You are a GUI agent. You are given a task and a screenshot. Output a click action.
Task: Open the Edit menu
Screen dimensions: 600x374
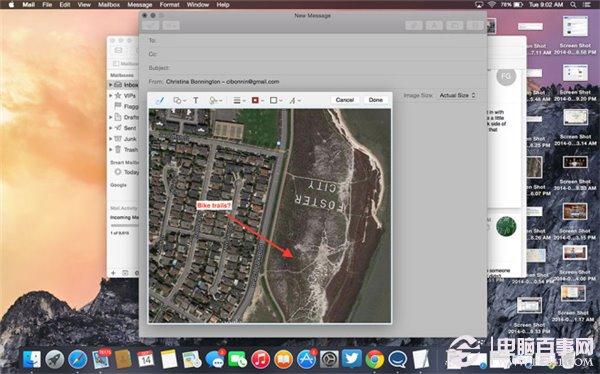(65, 5)
